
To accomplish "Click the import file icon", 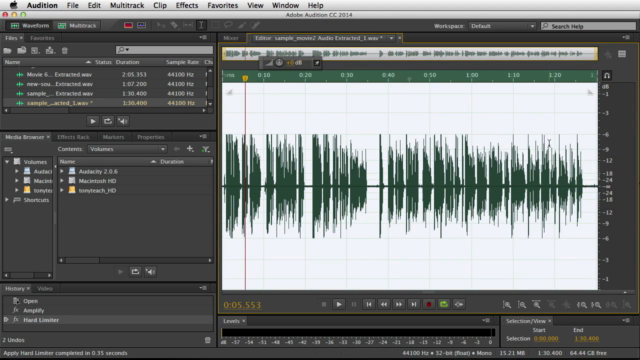I will click(22, 50).
